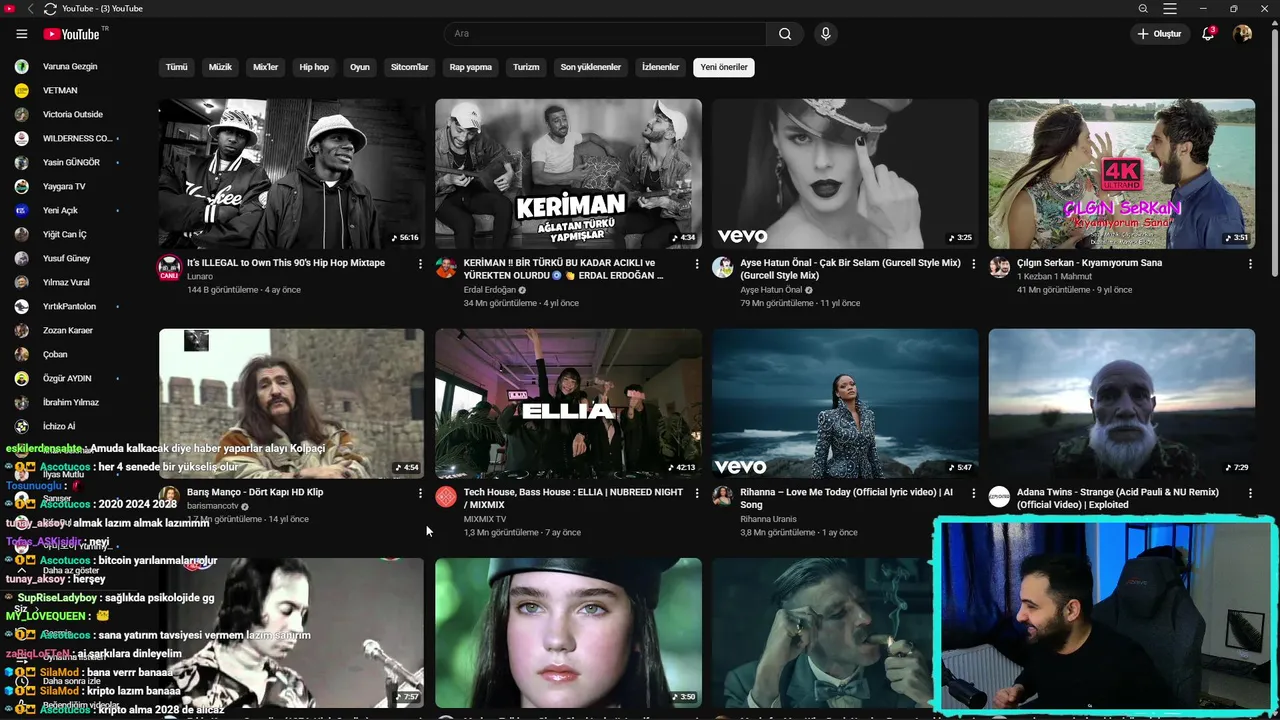Open Rihanna – Love Me Today video title
This screenshot has width=1280, height=720.
coord(846,498)
